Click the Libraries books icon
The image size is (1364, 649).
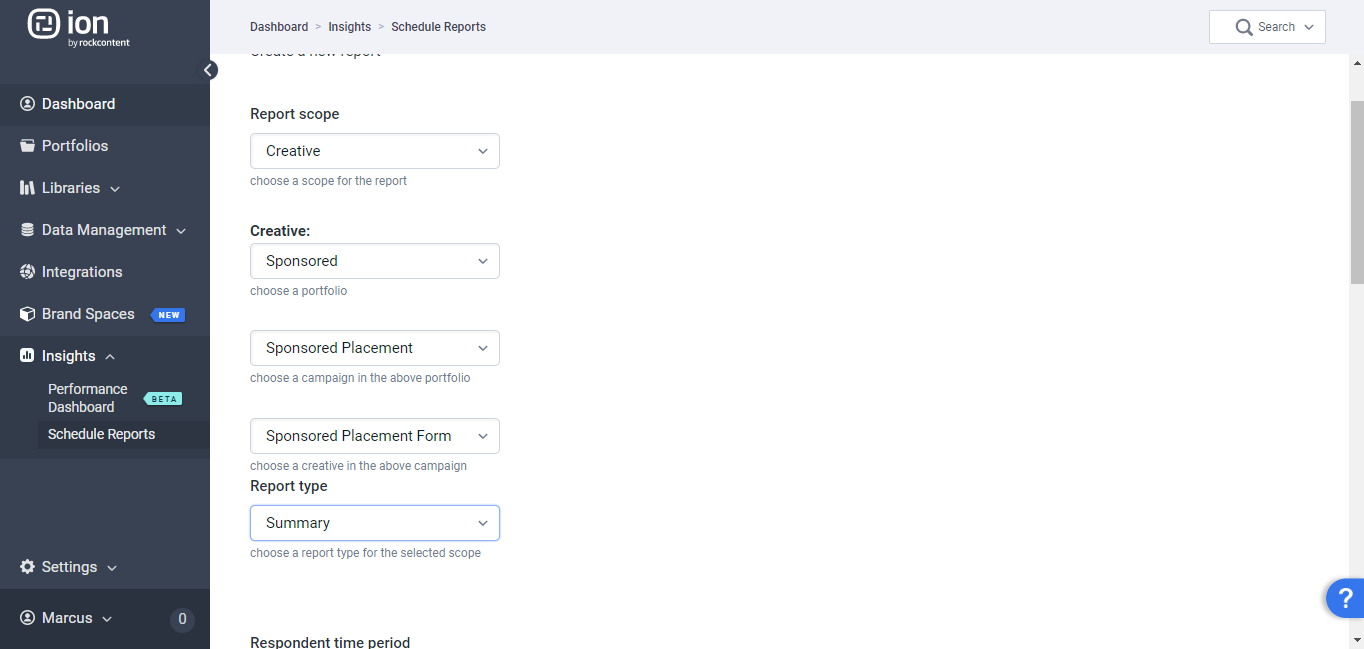(27, 188)
